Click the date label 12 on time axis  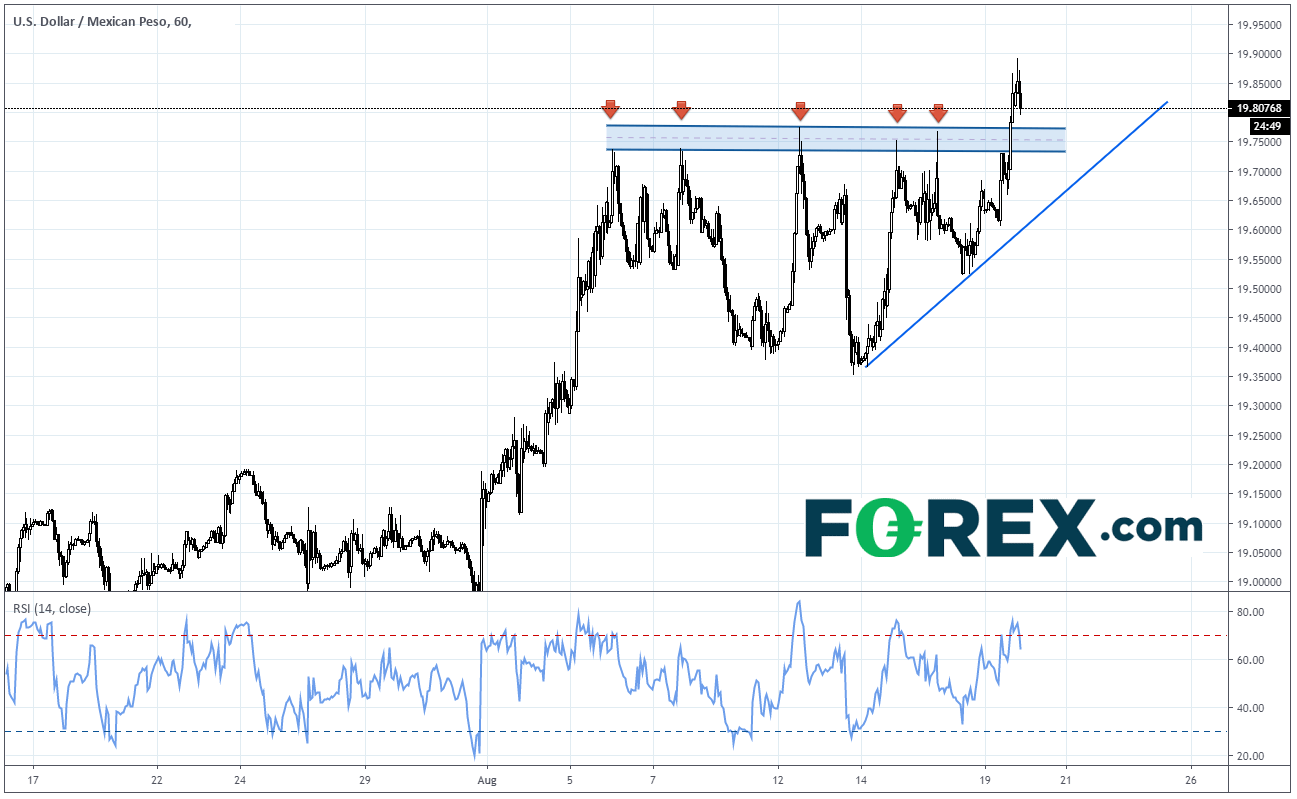pos(777,779)
